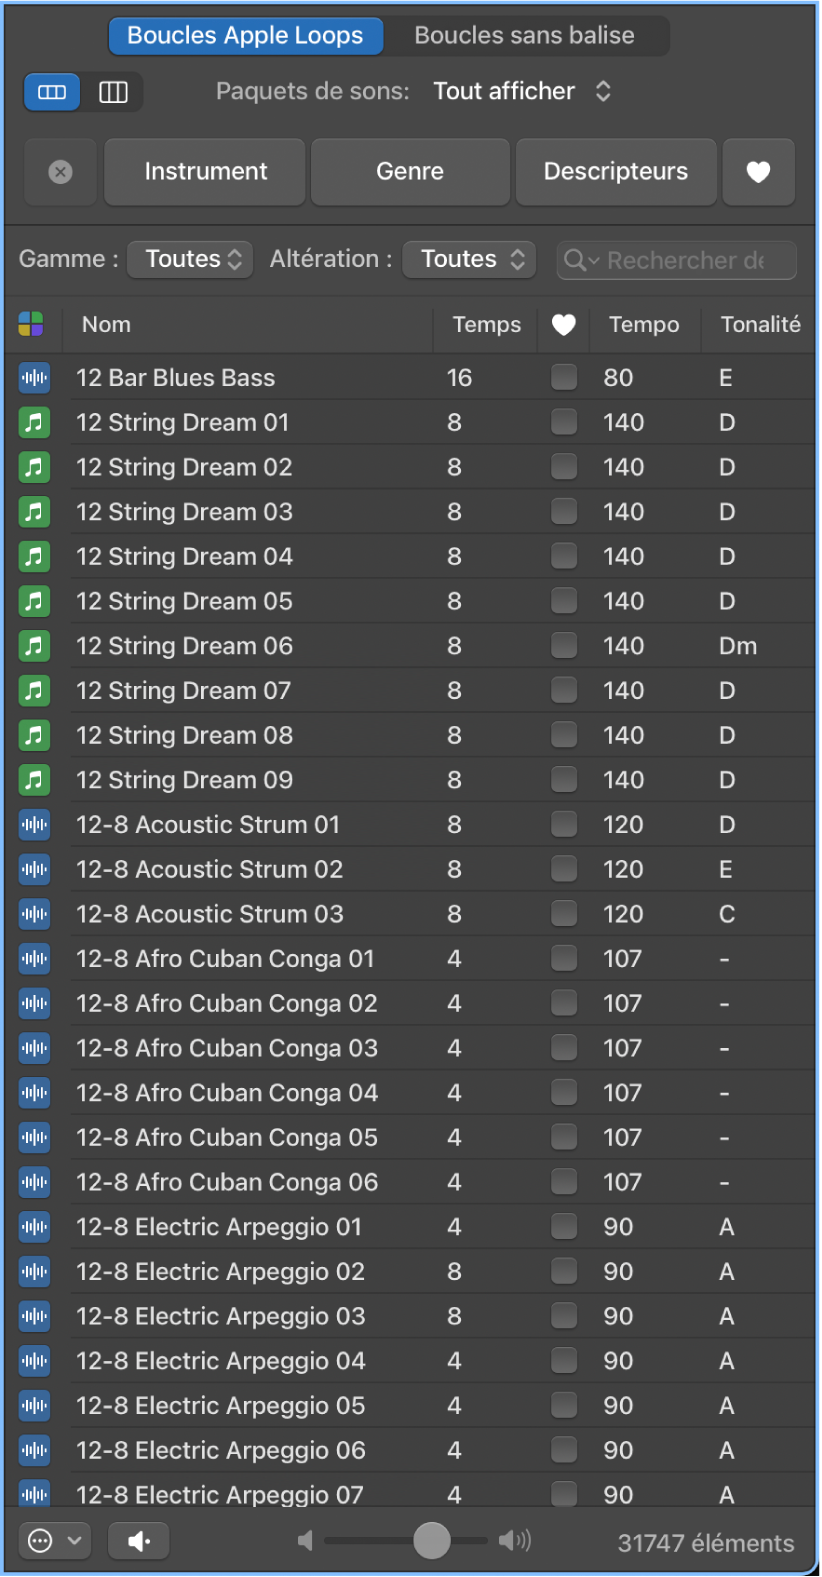Switch to button view icon
Viewport: 822px width, 1577px height.
pos(52,92)
